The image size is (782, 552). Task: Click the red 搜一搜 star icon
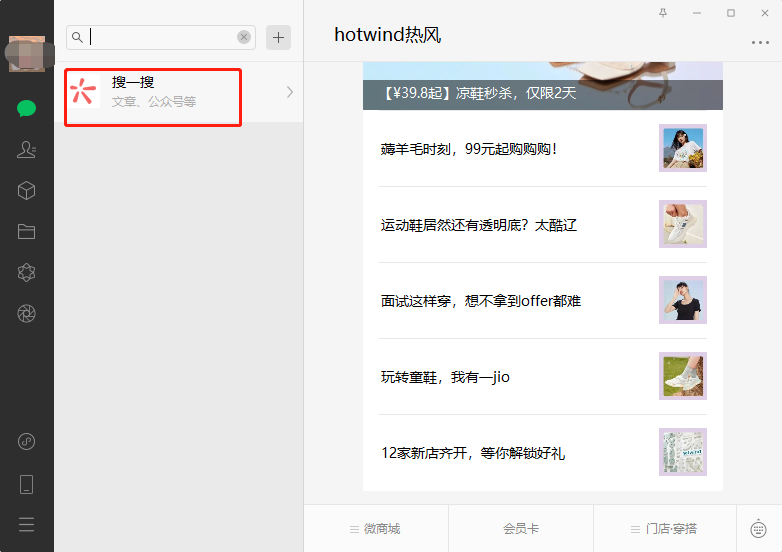click(x=83, y=91)
